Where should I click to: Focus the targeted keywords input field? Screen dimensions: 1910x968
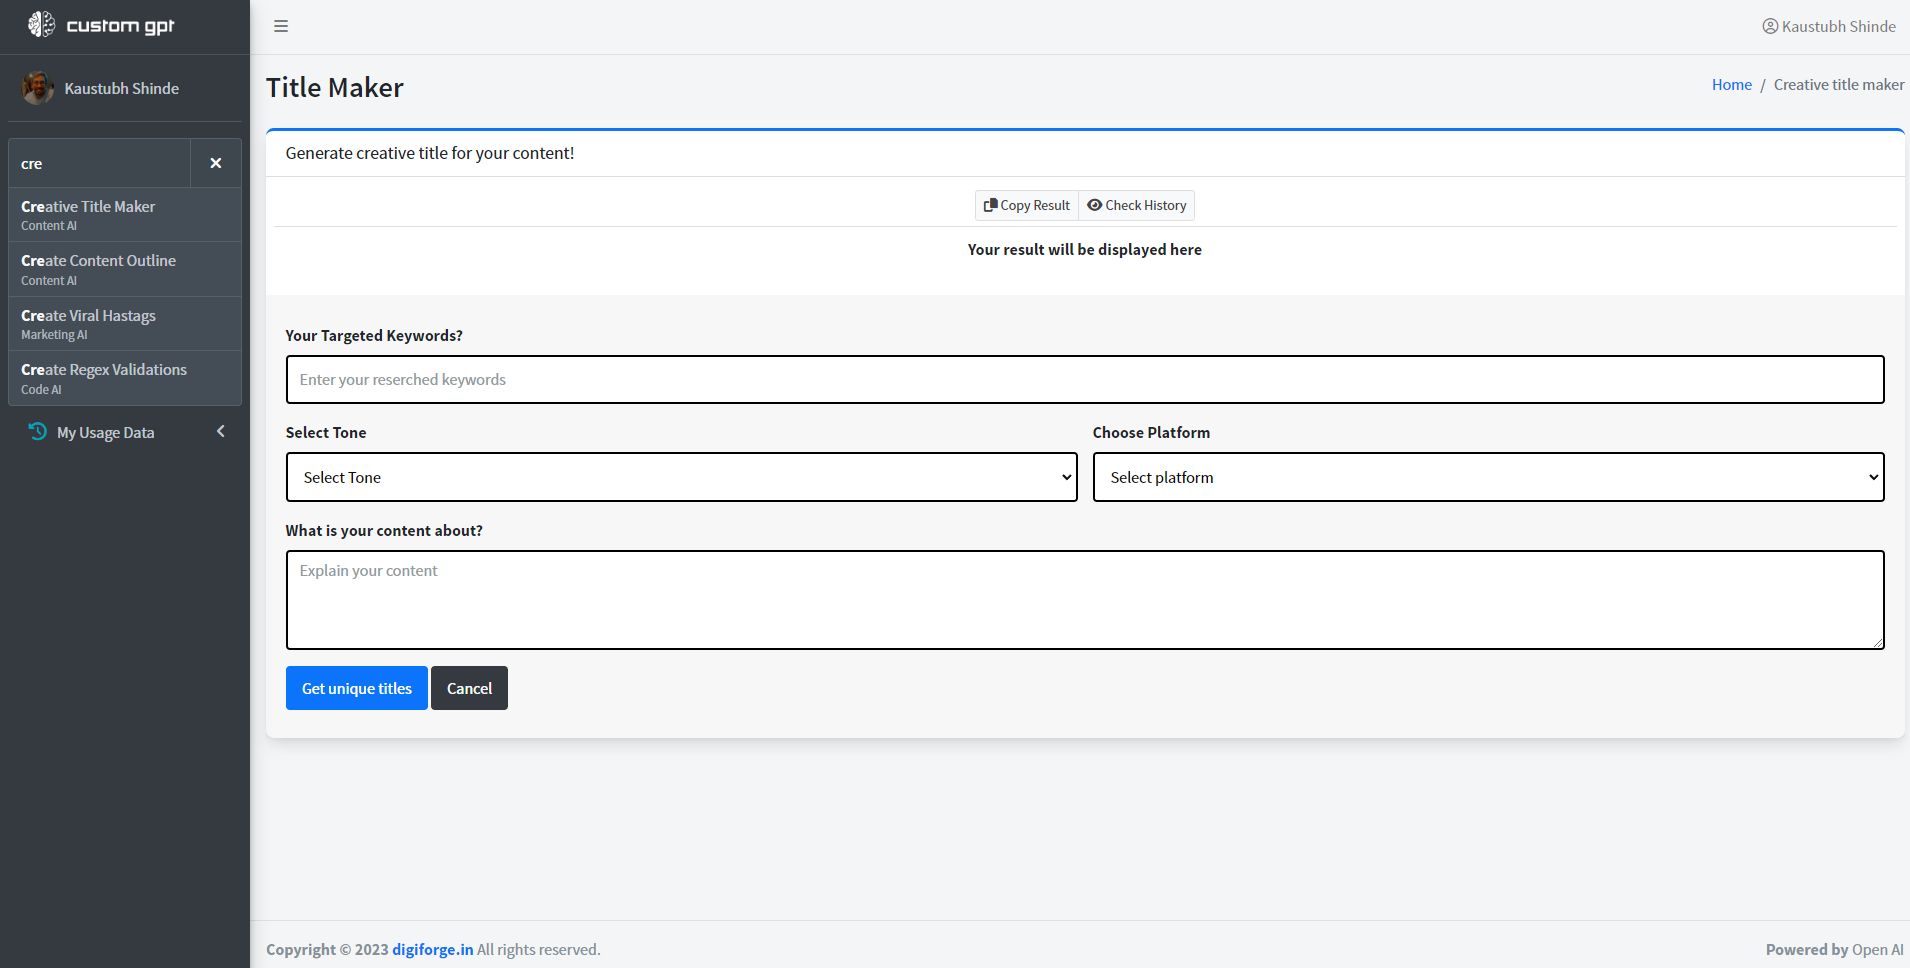point(1085,379)
